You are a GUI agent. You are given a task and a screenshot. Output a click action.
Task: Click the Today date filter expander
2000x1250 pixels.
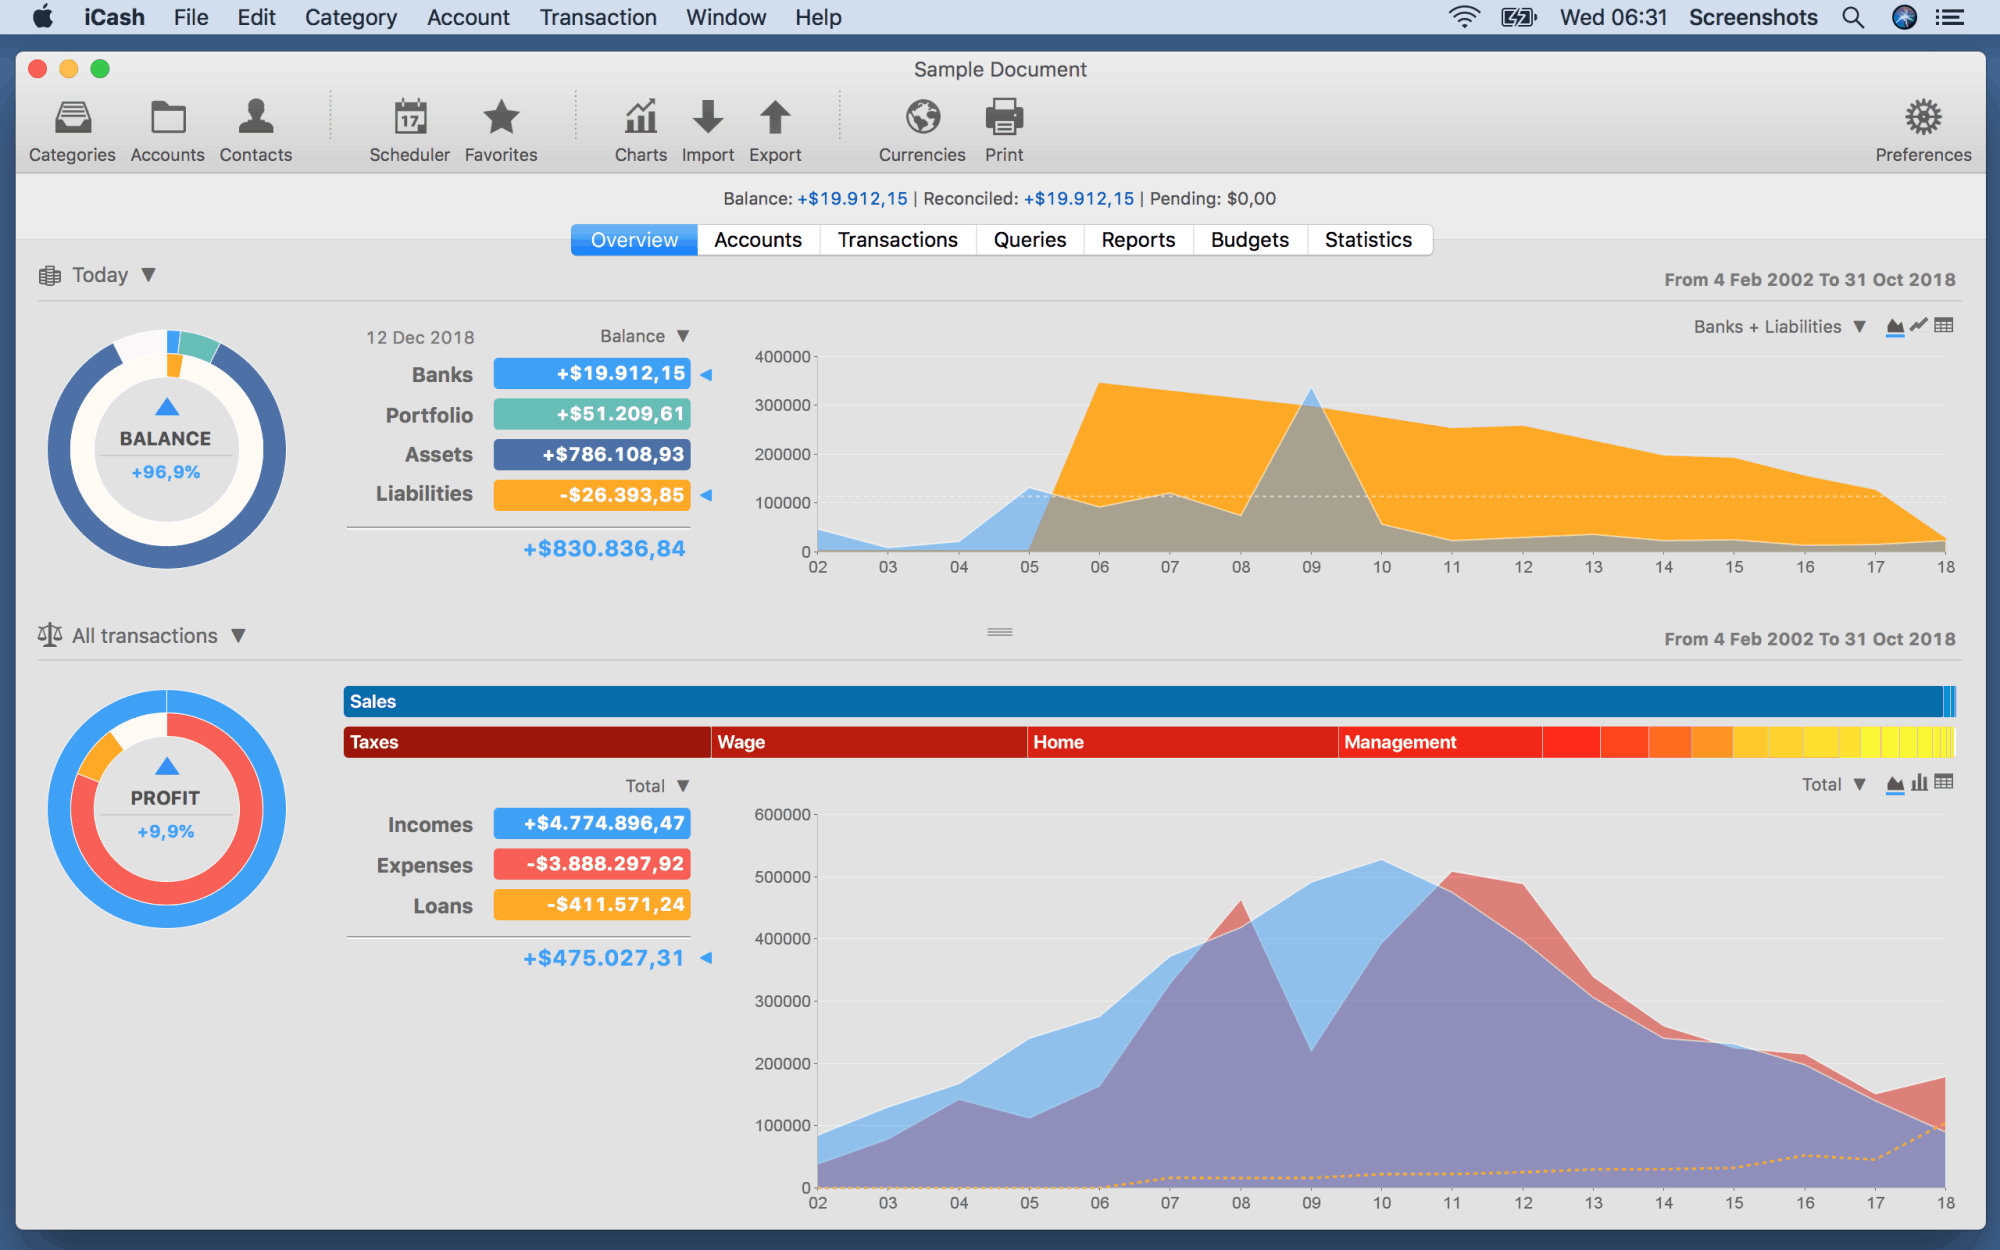[148, 275]
